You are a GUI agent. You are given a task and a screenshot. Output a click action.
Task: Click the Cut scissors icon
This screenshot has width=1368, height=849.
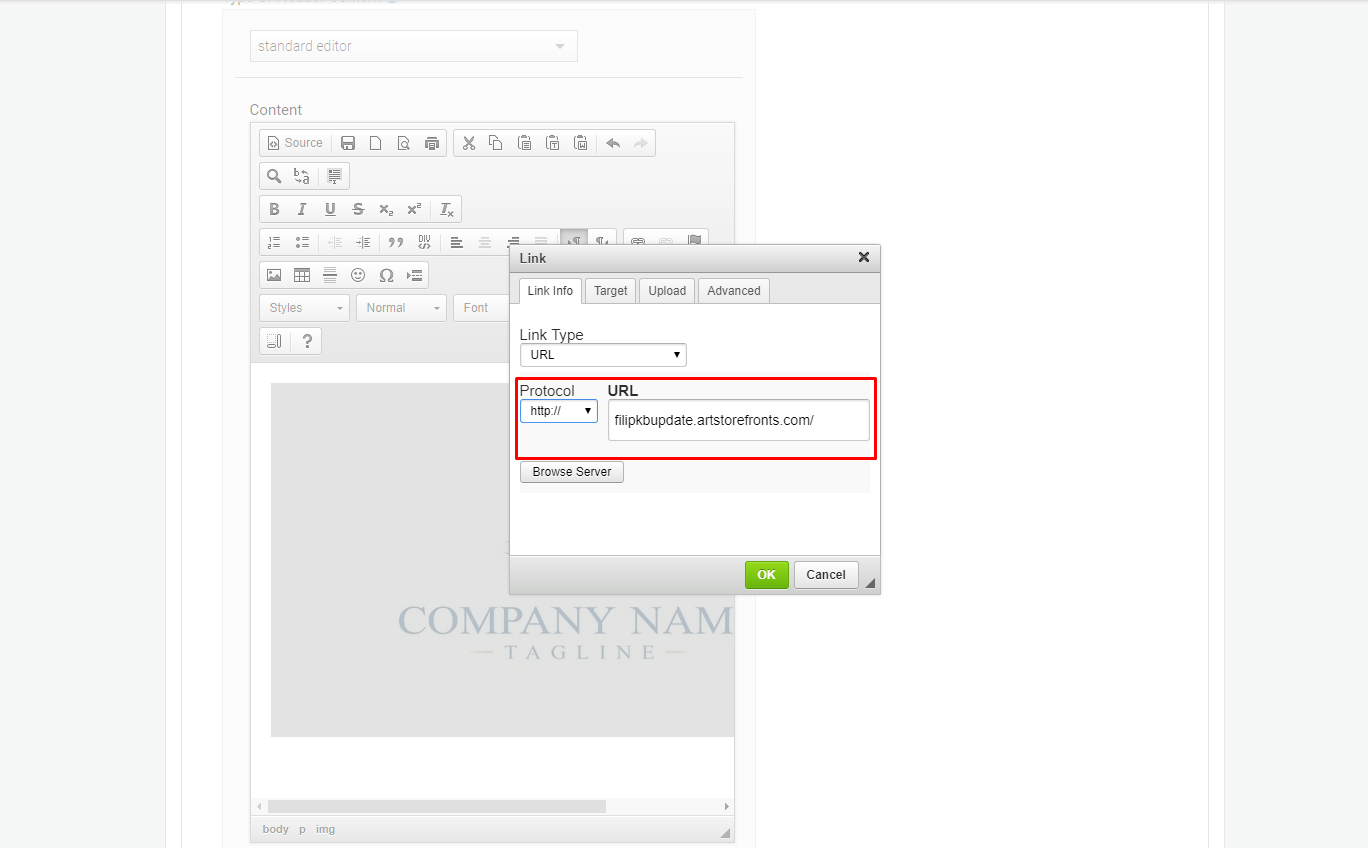[x=468, y=143]
